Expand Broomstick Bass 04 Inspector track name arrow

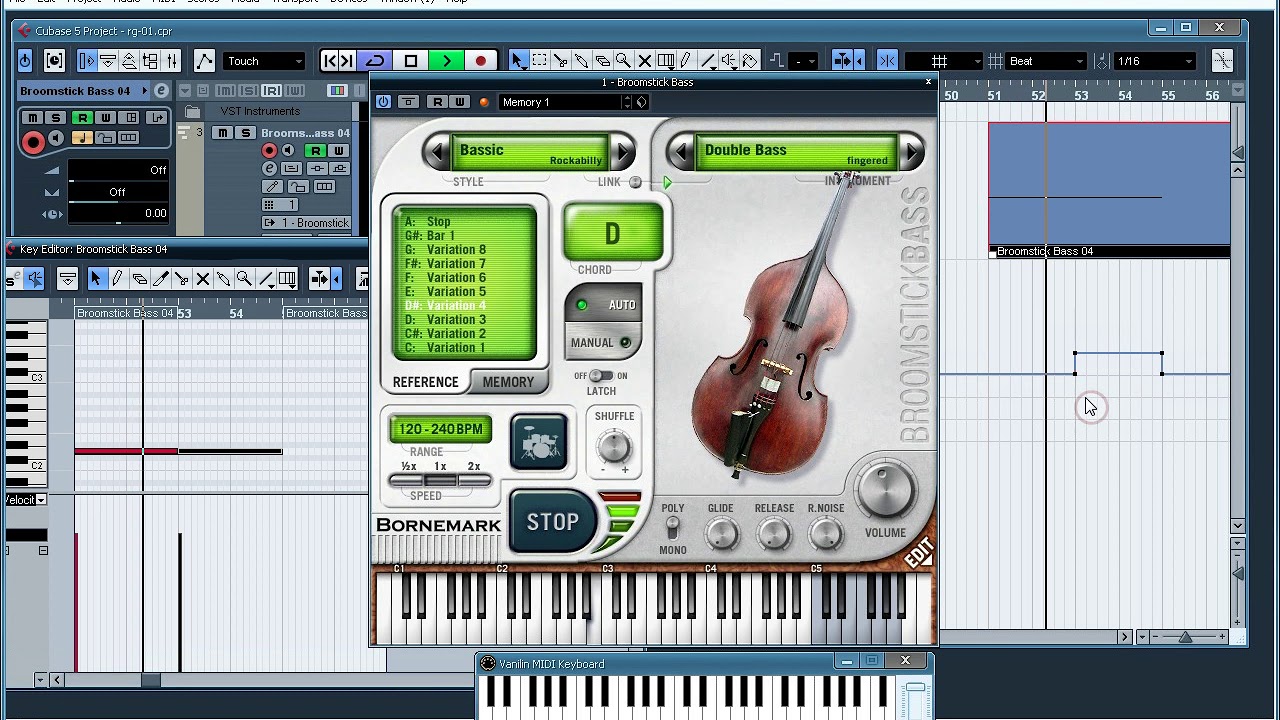[144, 91]
